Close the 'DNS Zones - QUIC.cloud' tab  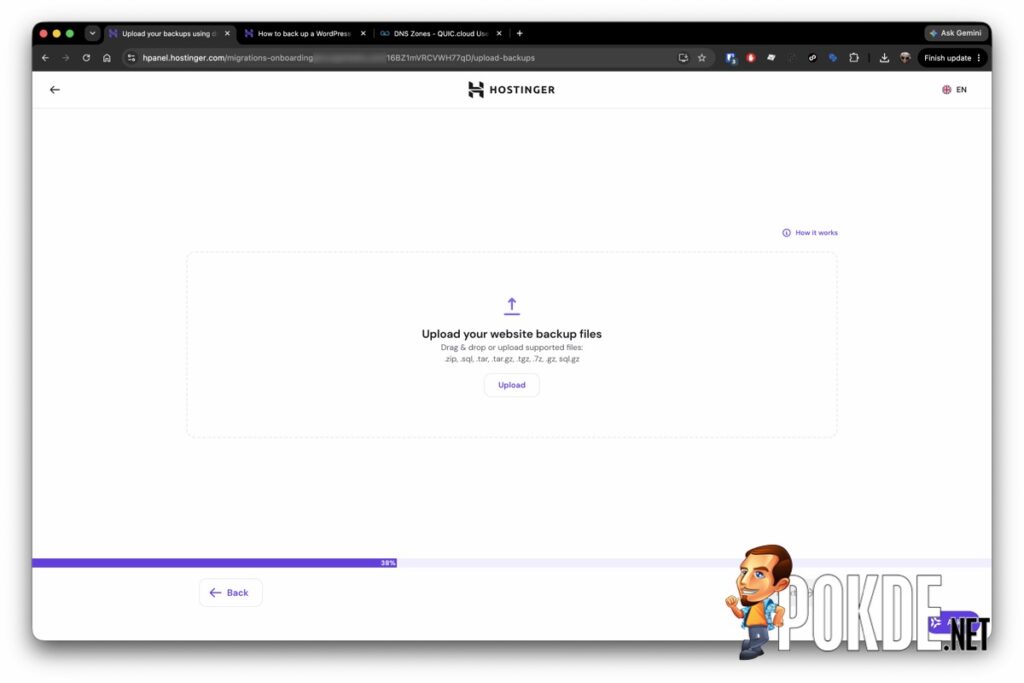click(x=500, y=33)
